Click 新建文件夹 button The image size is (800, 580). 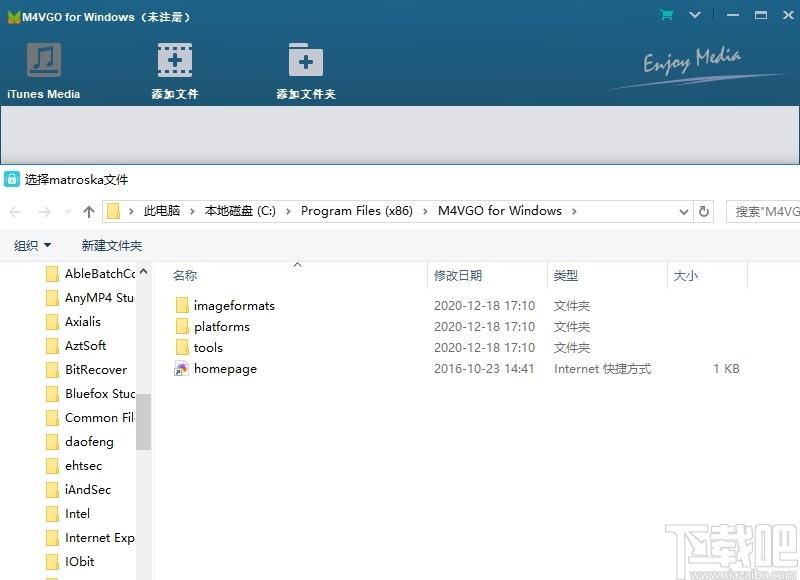click(112, 245)
